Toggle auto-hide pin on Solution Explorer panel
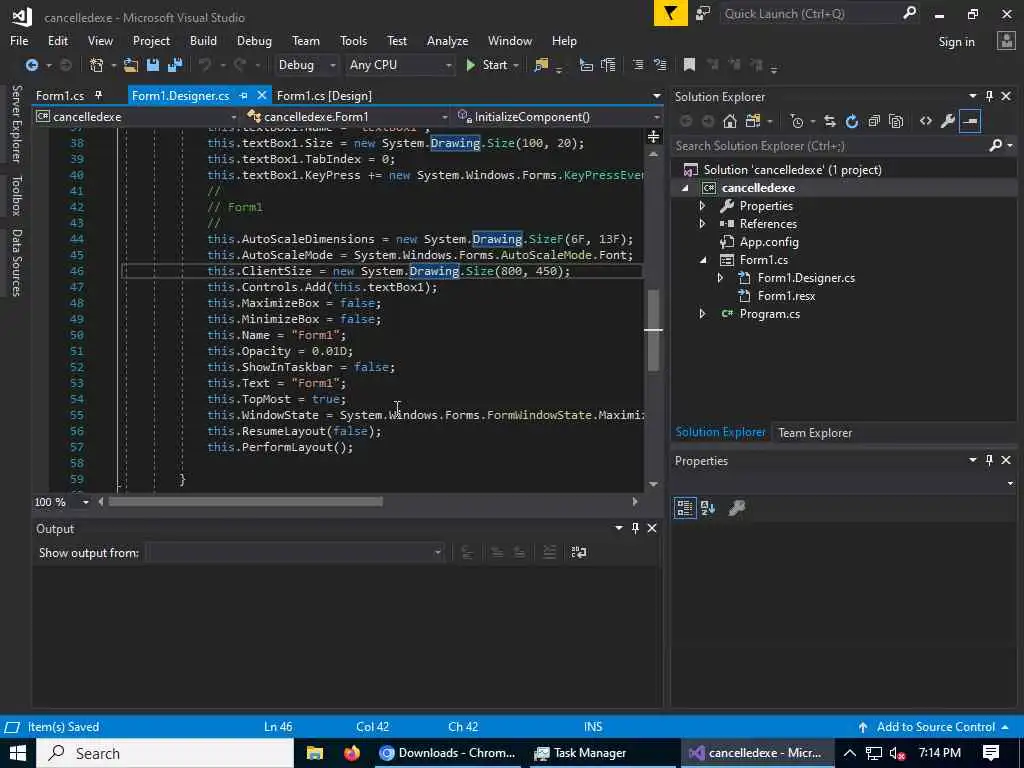This screenshot has width=1024, height=768. pos(989,96)
